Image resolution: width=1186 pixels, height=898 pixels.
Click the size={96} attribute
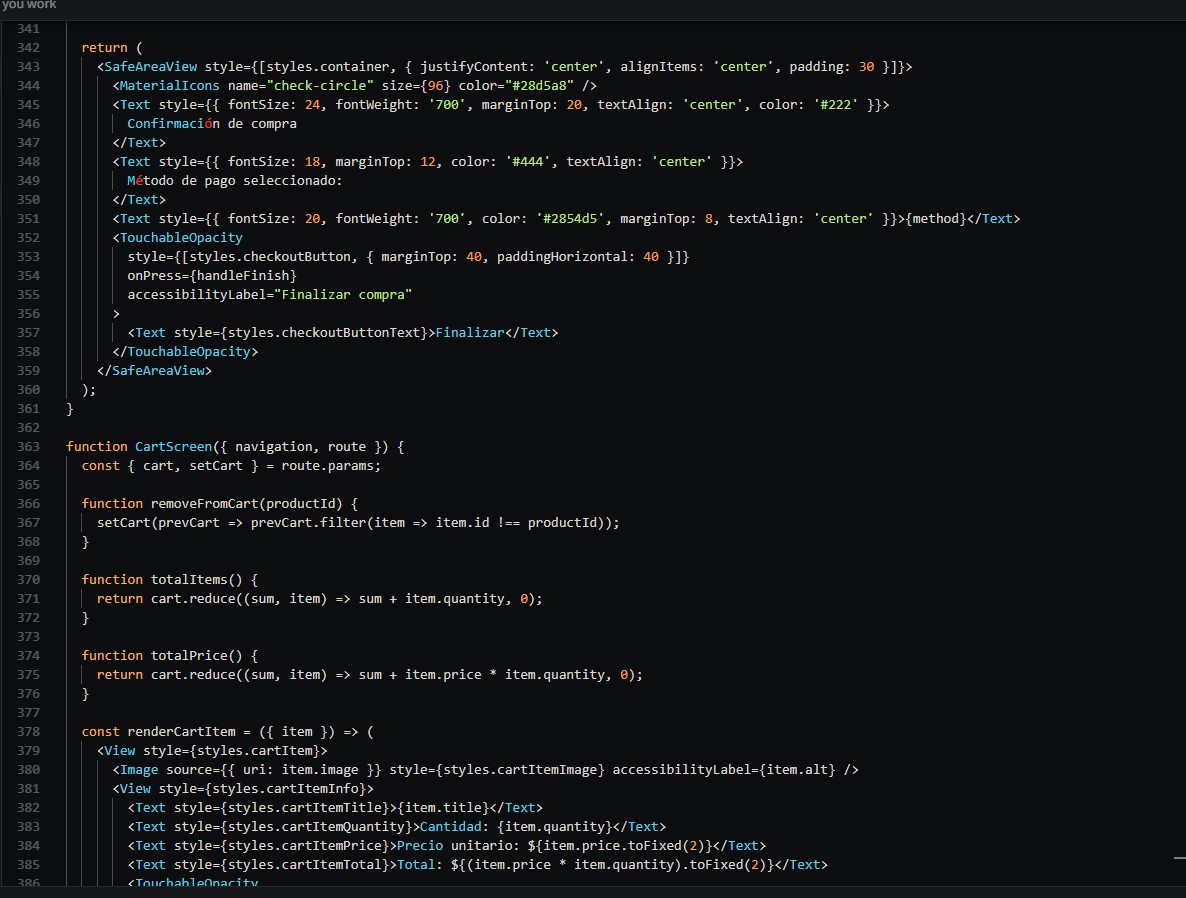pyautogui.click(x=416, y=86)
